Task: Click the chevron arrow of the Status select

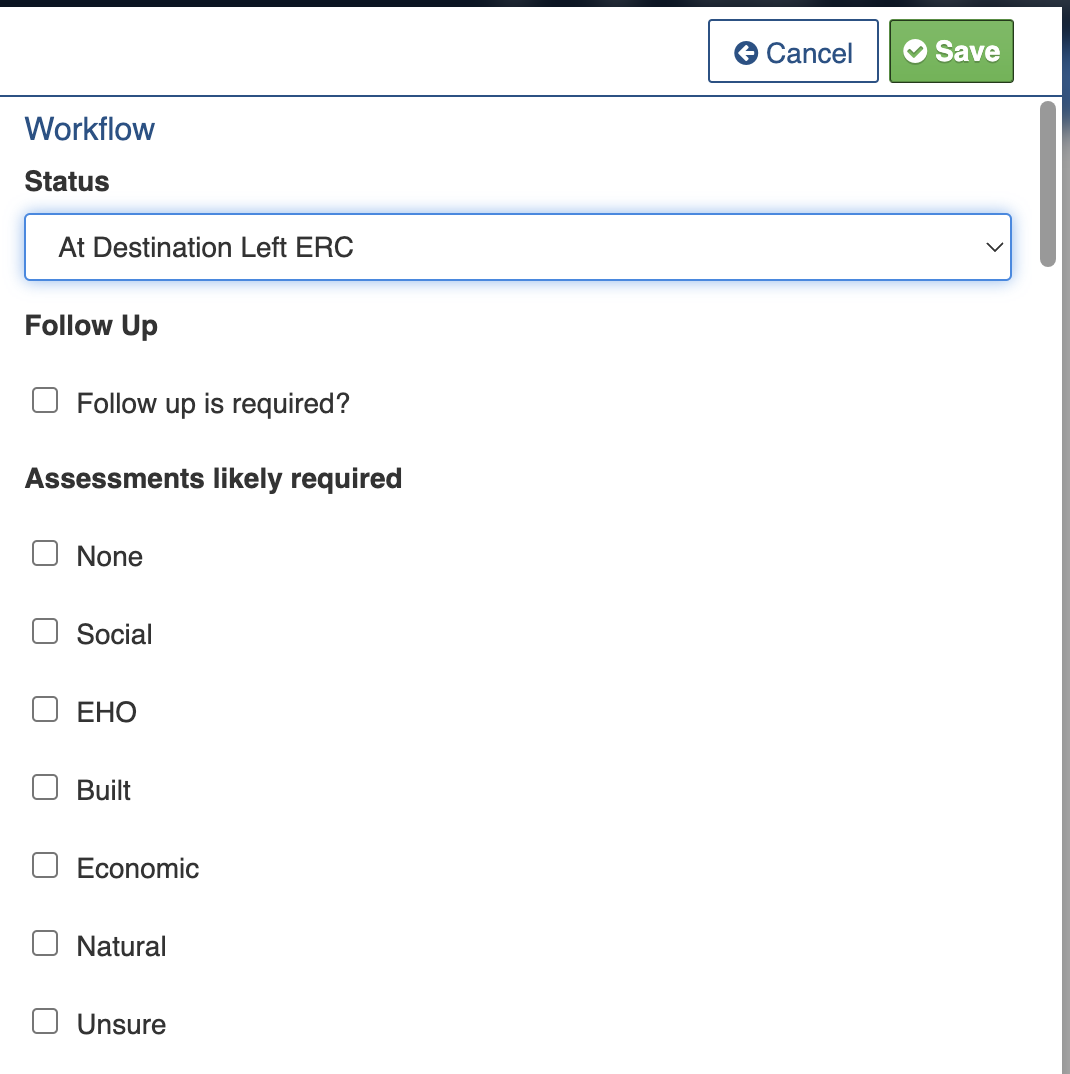Action: pos(994,247)
